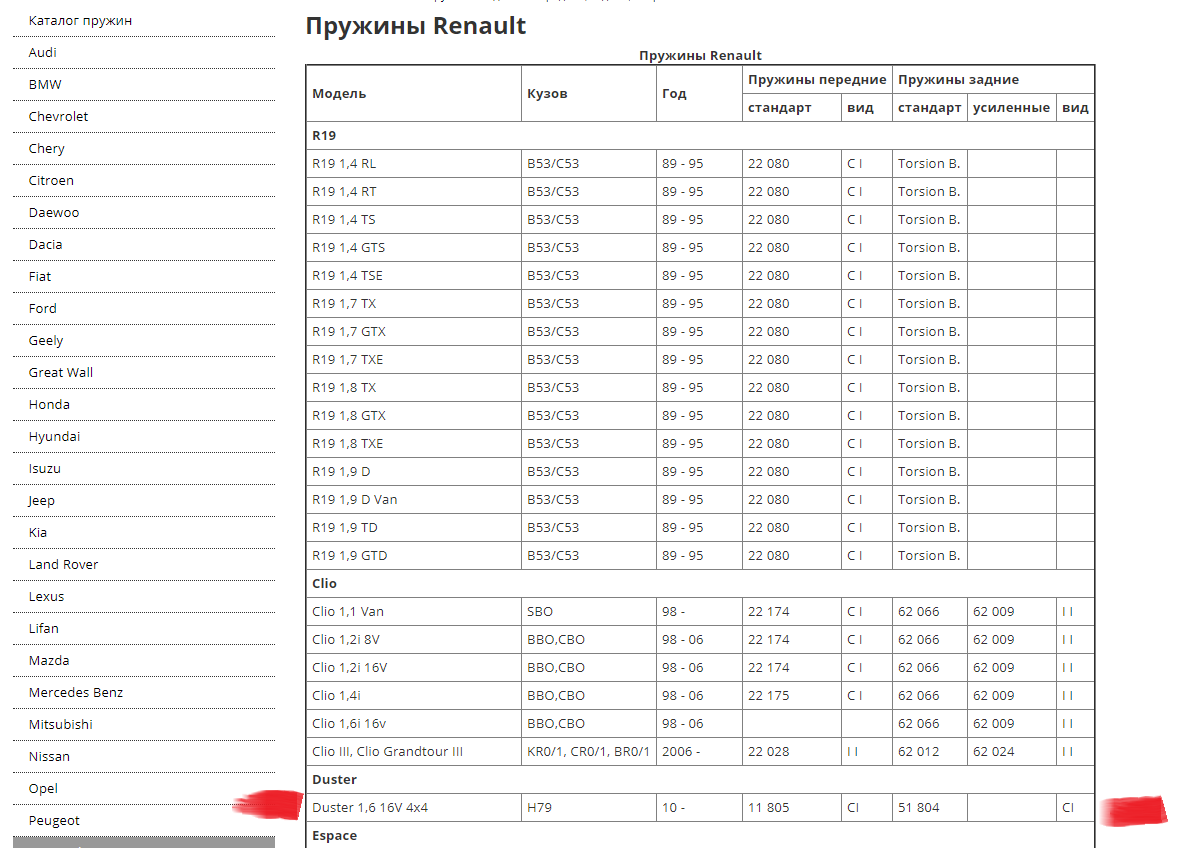Click the R19 1,4 RL model cell
Screen dimensions: 1185x848
(x=344, y=163)
